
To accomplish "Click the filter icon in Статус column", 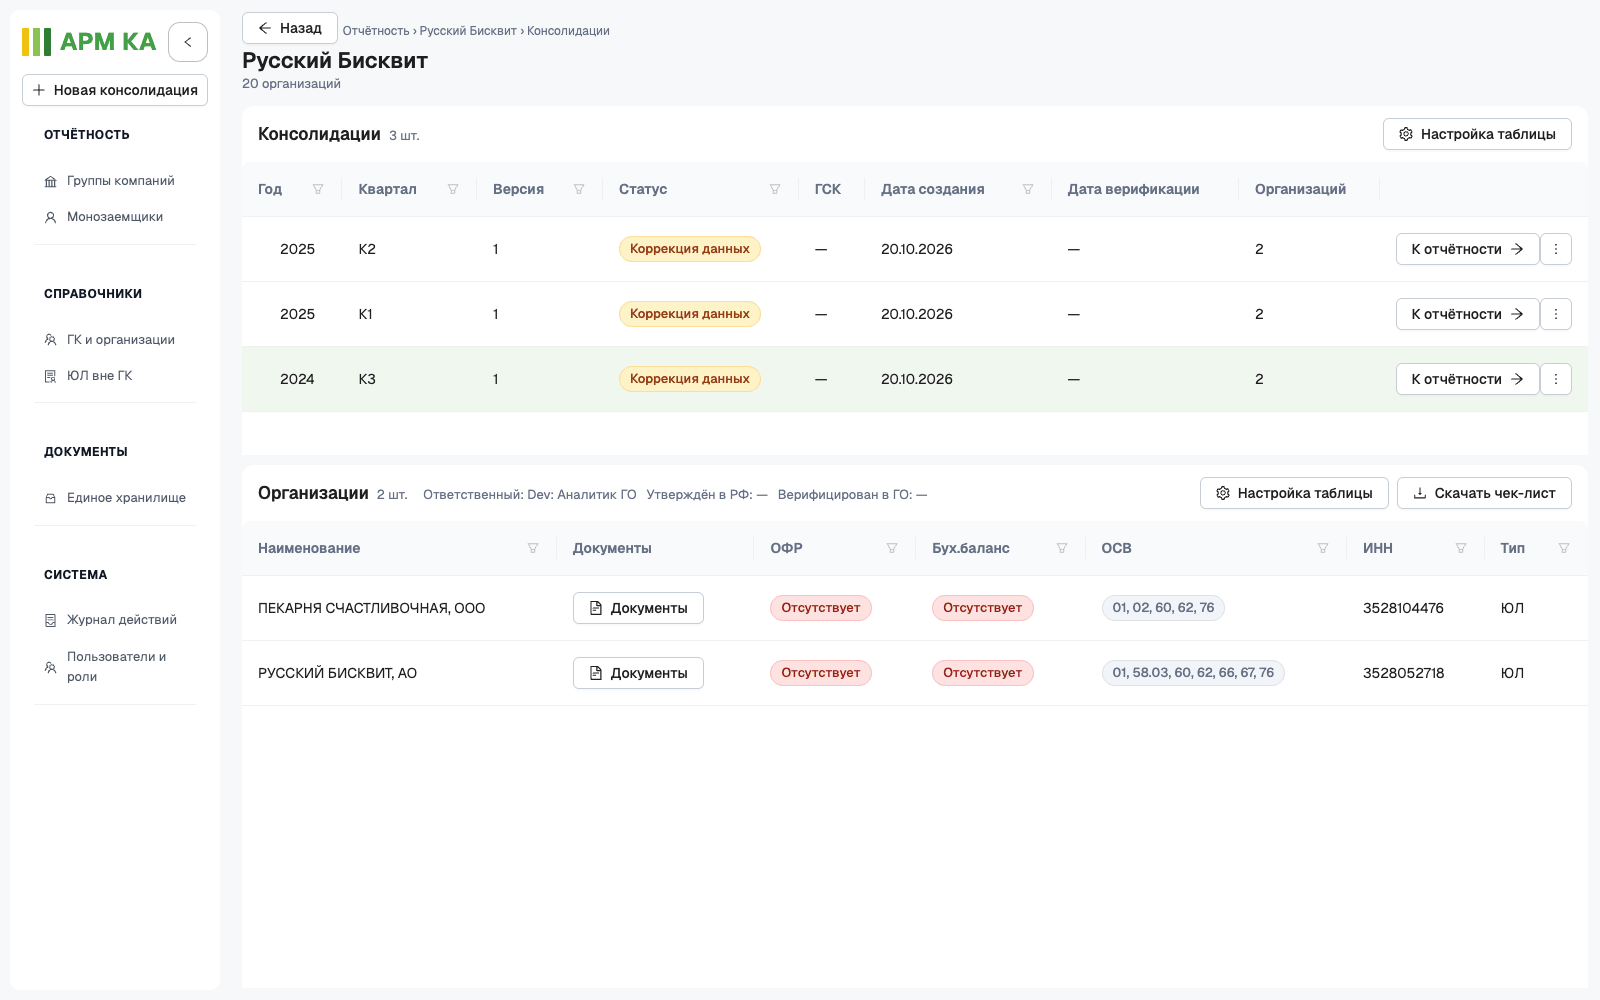I will pos(775,189).
